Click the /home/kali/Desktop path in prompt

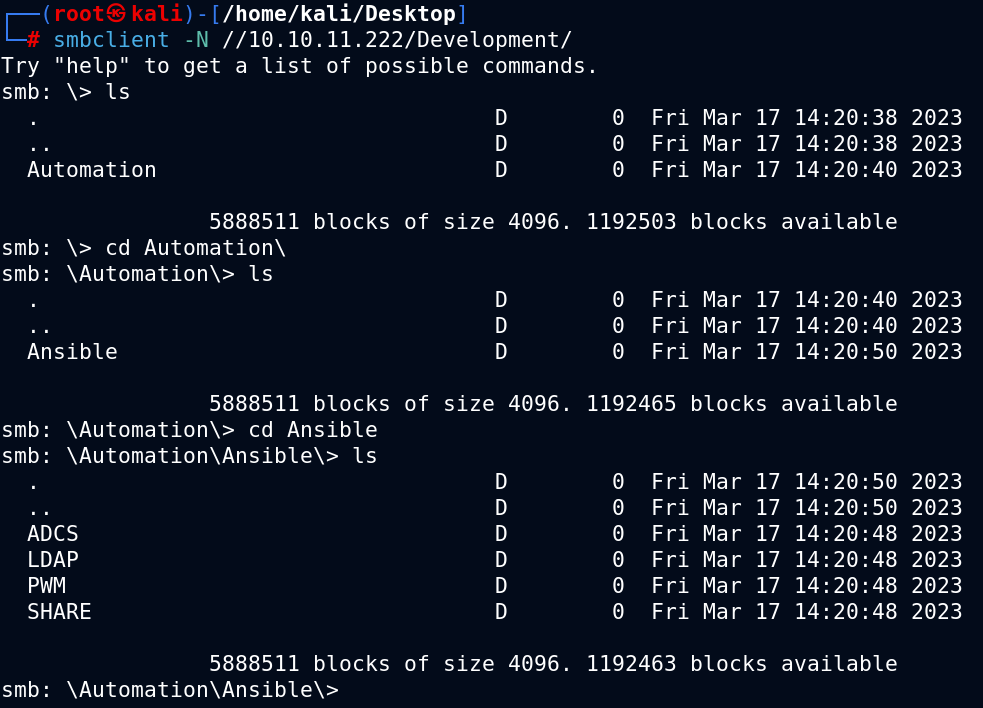coord(339,14)
